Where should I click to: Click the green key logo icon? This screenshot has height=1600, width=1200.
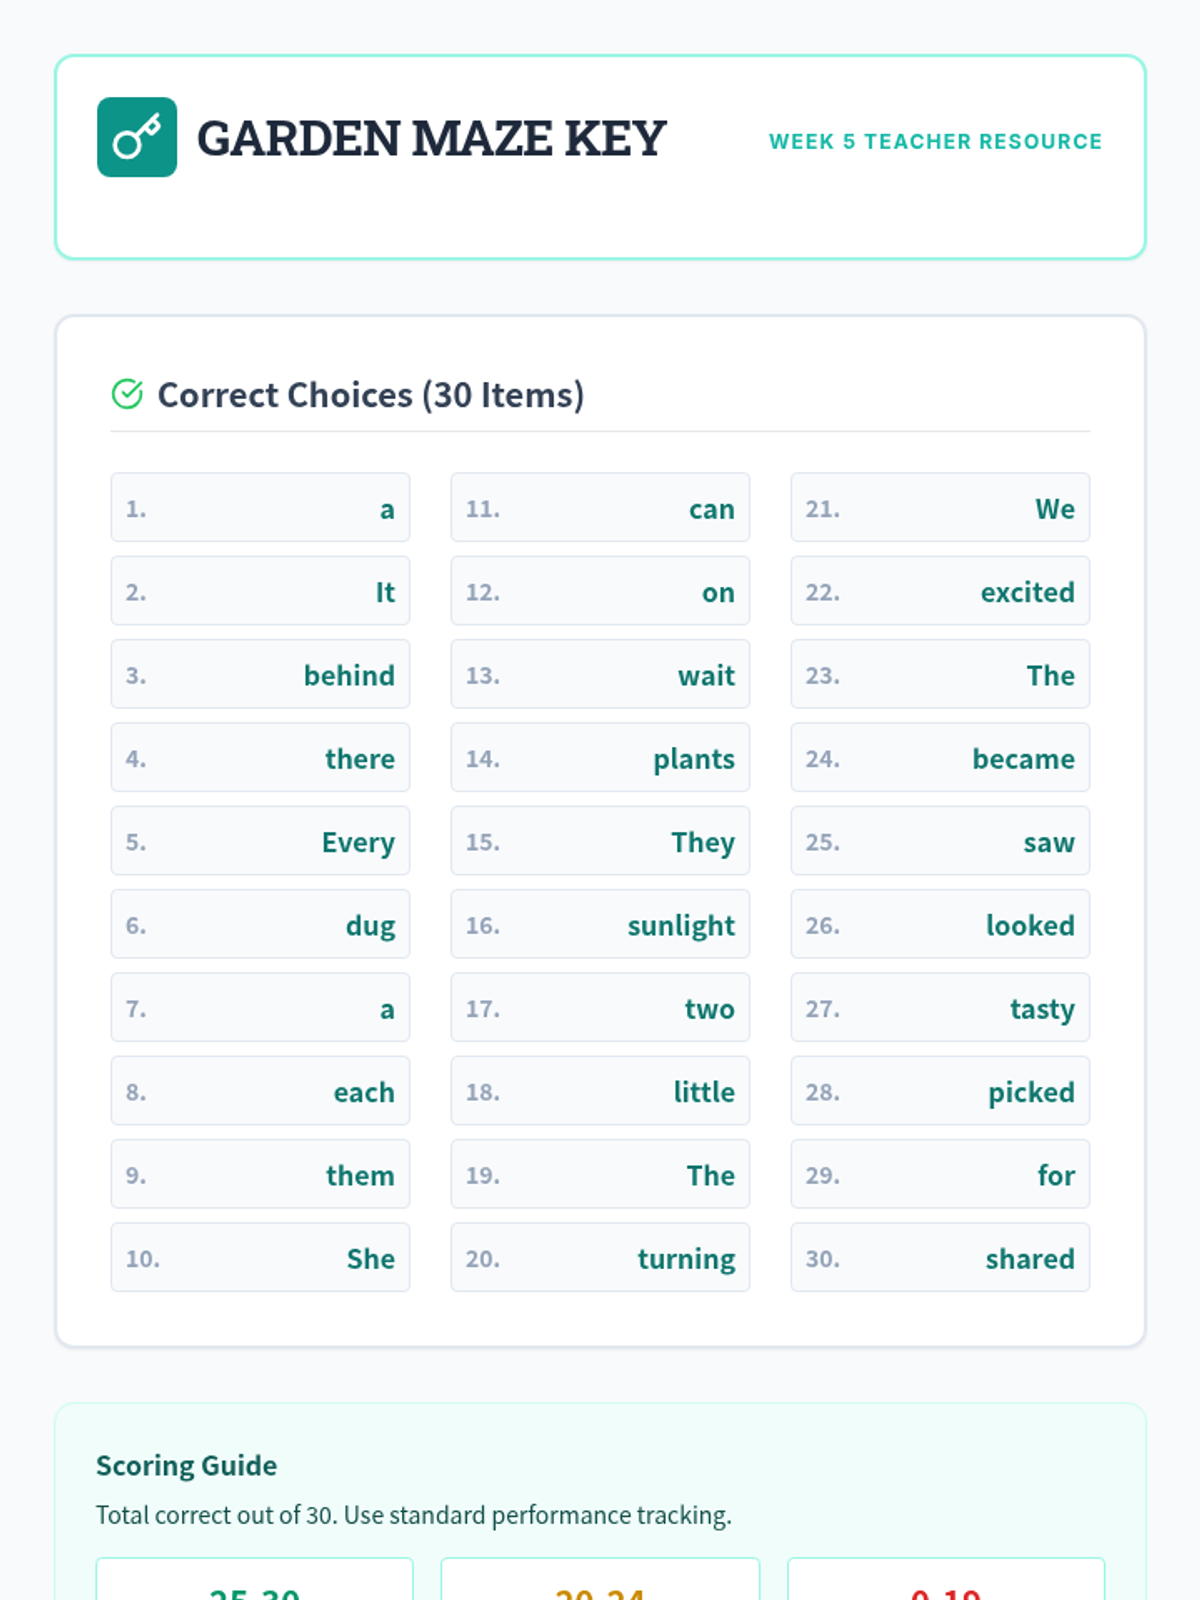[x=137, y=137]
